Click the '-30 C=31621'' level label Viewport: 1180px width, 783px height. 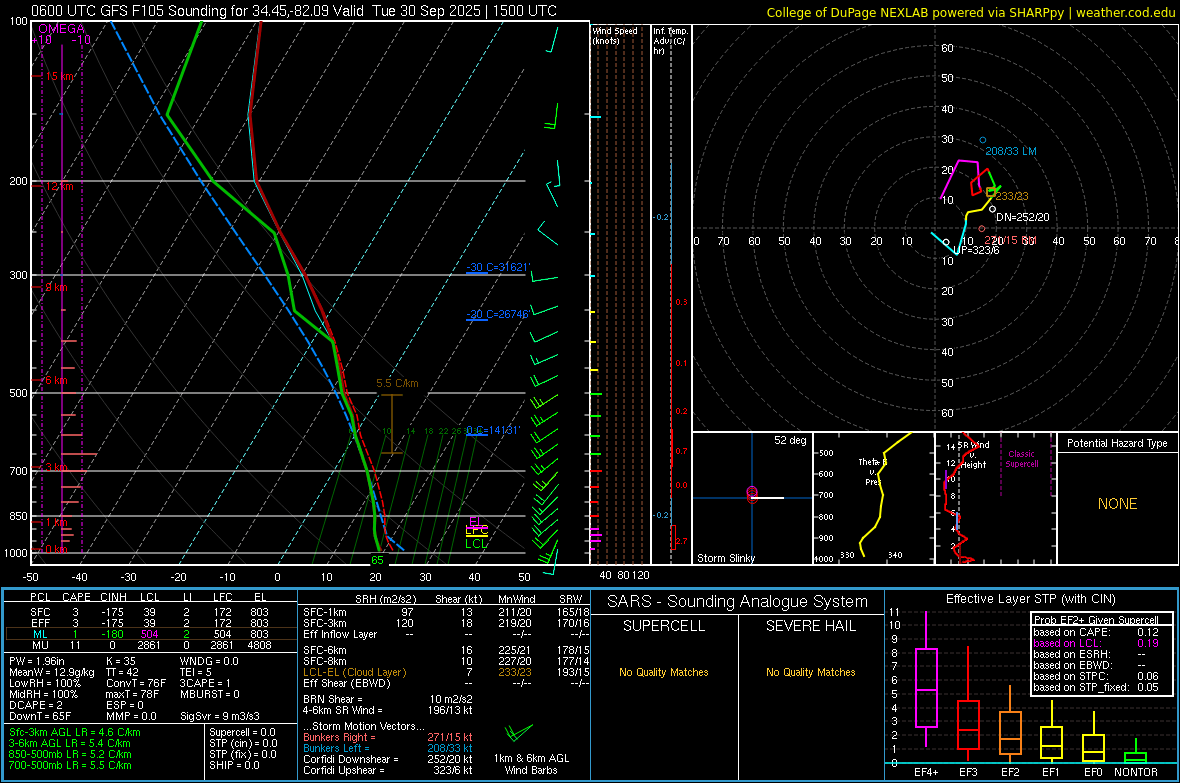498,267
